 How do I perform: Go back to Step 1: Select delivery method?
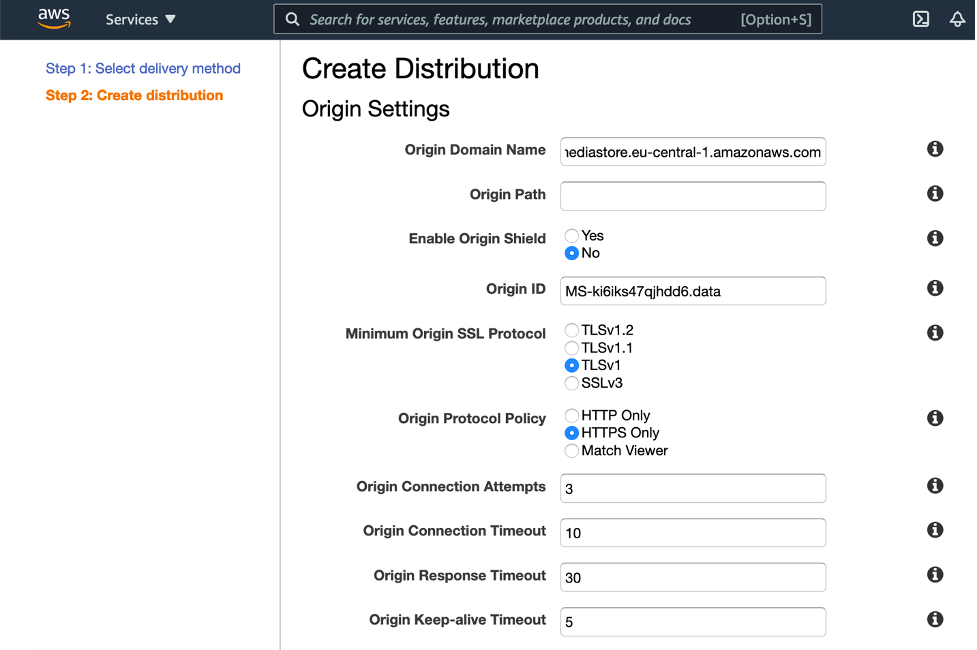[x=142, y=68]
